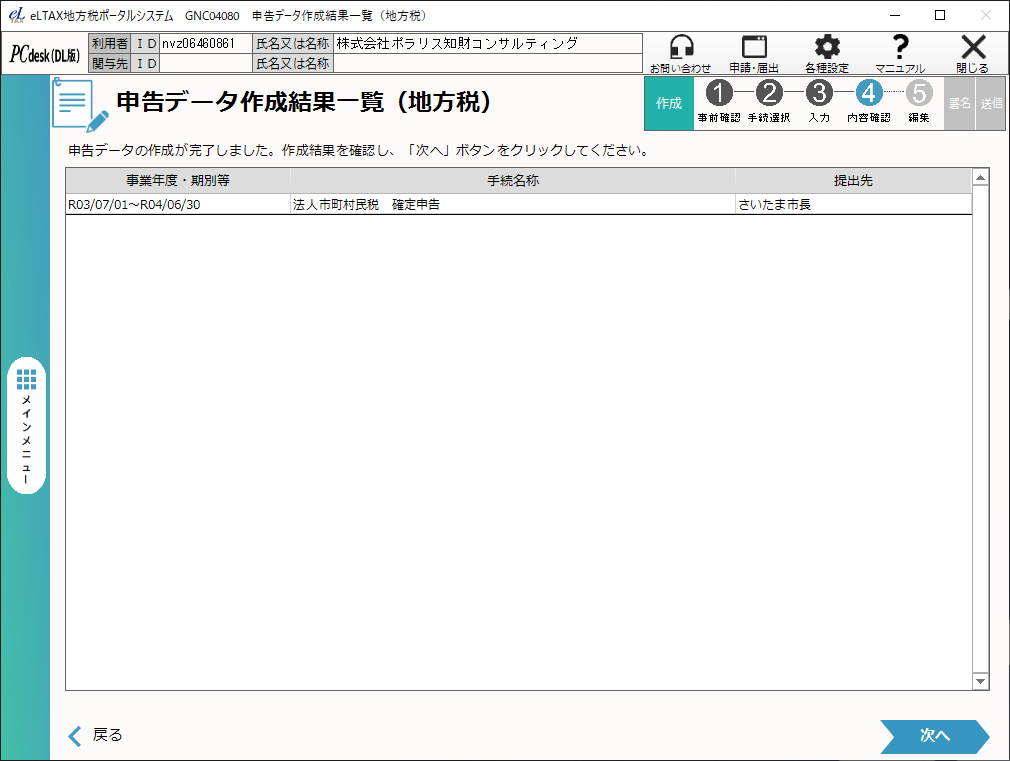Go to step 2 手続選択
Image resolution: width=1010 pixels, height=761 pixels.
pos(769,102)
